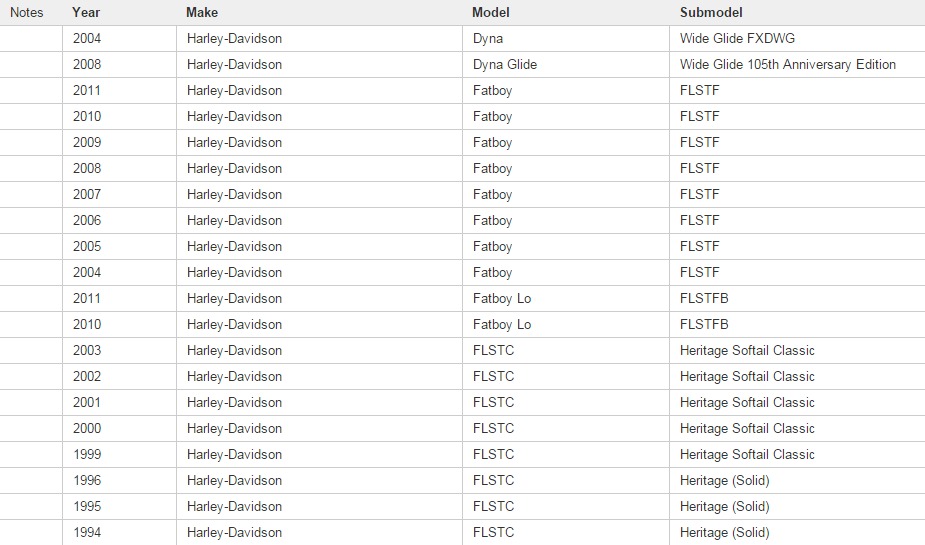Screen dimensions: 925x545
Task: Click the "Dyna Glide" model cell
Action: (x=505, y=65)
